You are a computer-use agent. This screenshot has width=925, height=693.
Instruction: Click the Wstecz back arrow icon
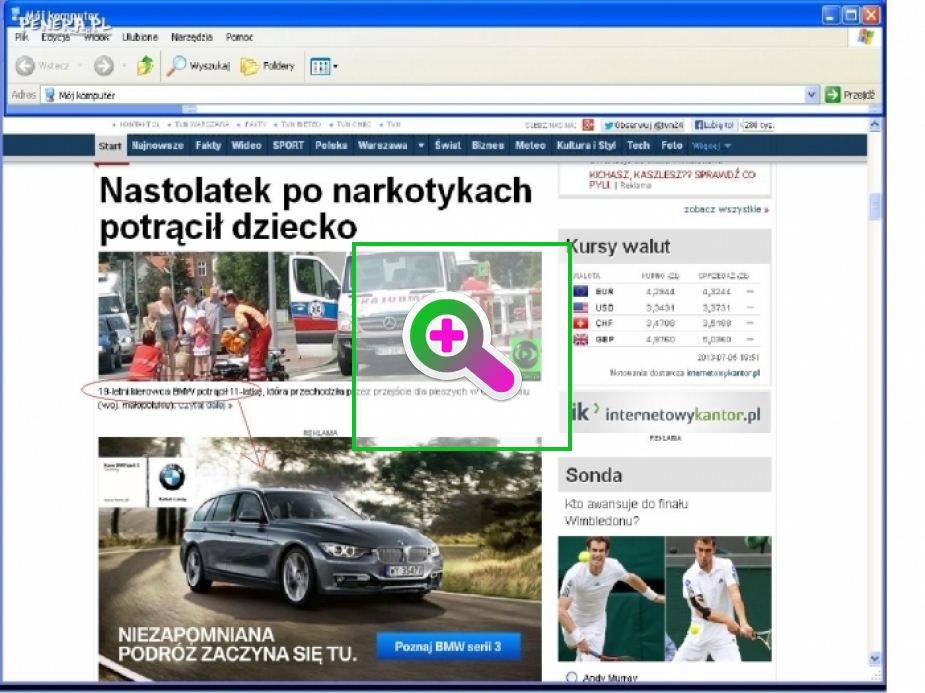pos(27,66)
